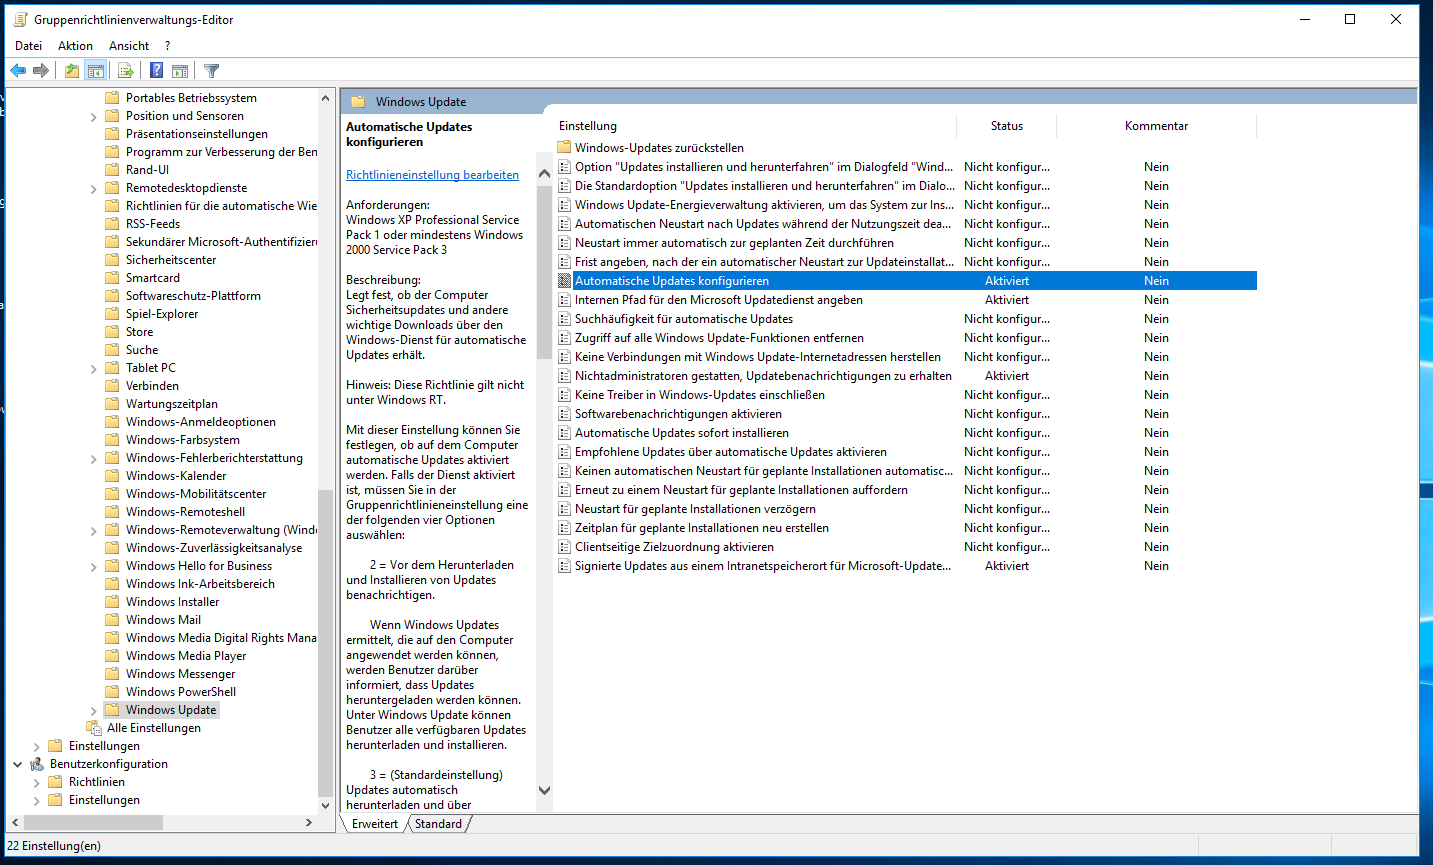
Task: Click policy icon of Suchhäufigkeit für automatische Updates
Action: click(564, 319)
